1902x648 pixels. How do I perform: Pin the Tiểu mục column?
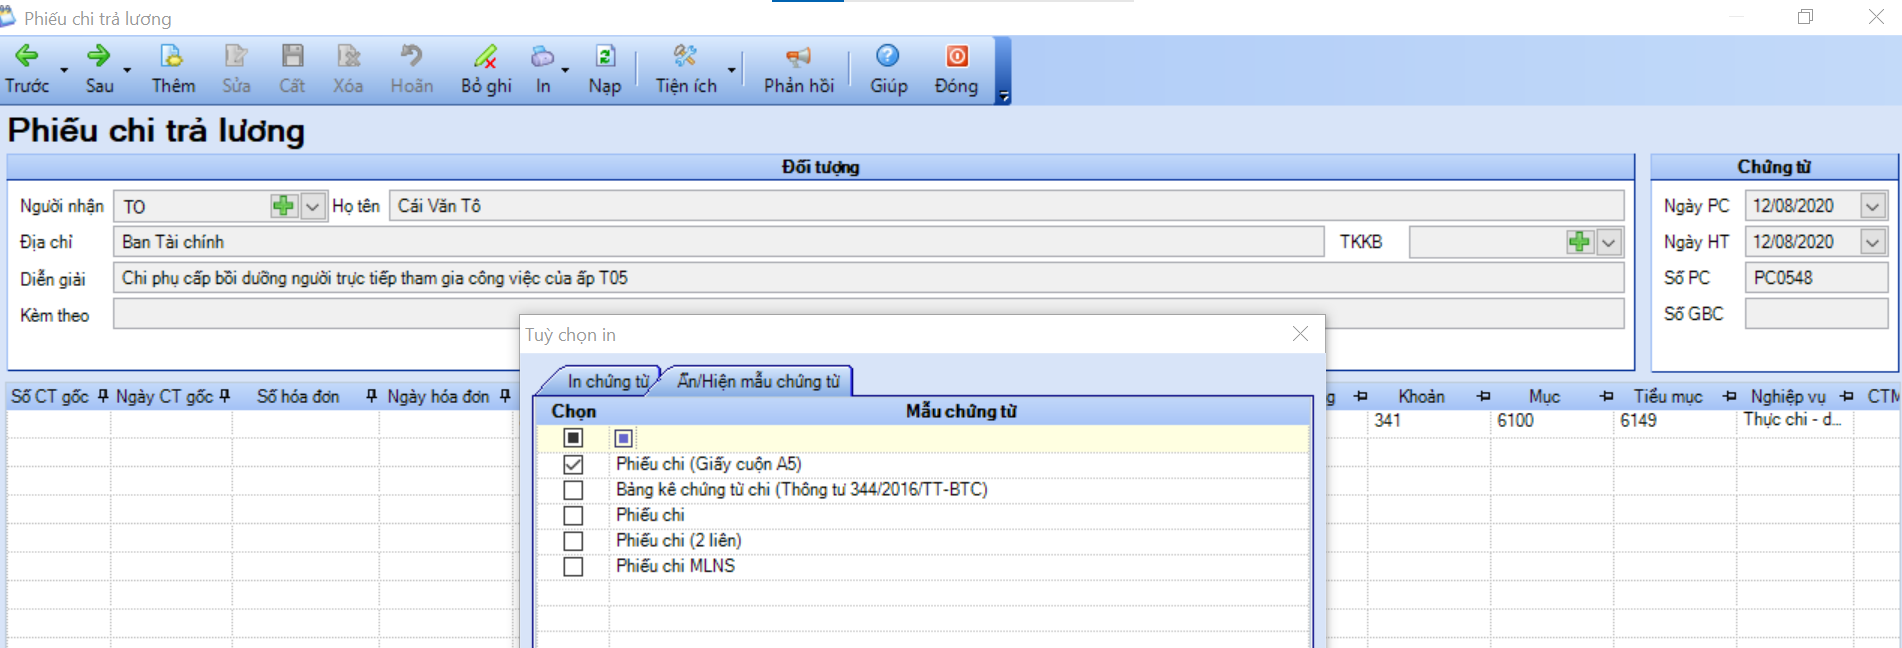tap(1729, 397)
